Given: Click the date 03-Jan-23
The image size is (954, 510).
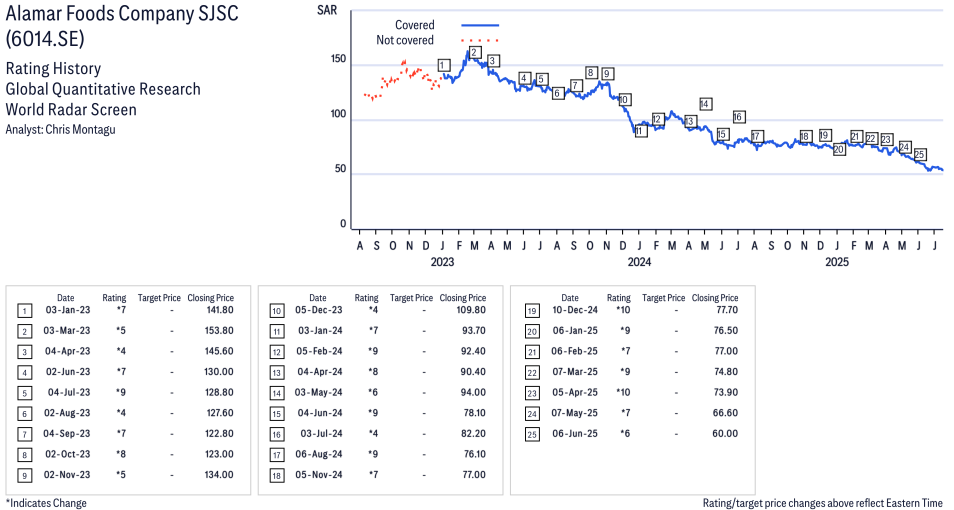Looking at the screenshot, I should 68,310.
